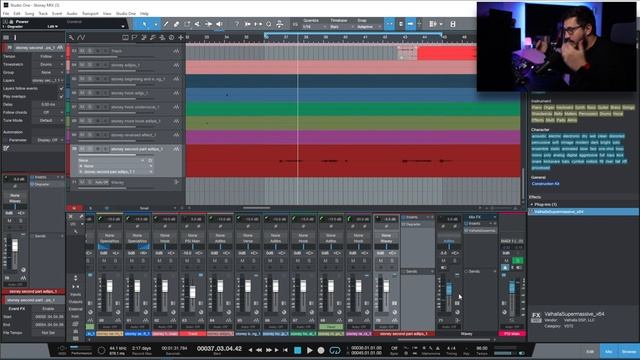The width and height of the screenshot is (640, 360).
Task: Toggle the inspector 'i' icon
Action: [x=16, y=37]
